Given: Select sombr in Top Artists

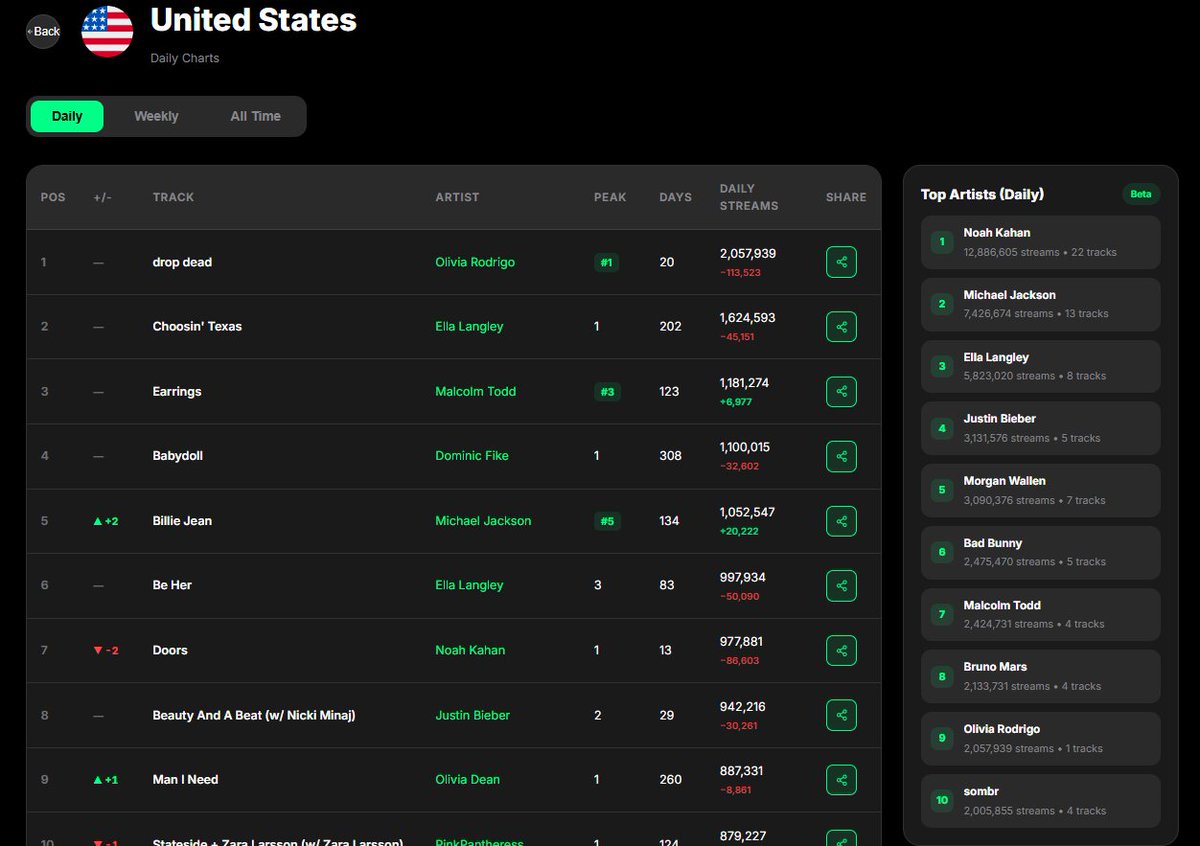Looking at the screenshot, I should click(x=1040, y=801).
